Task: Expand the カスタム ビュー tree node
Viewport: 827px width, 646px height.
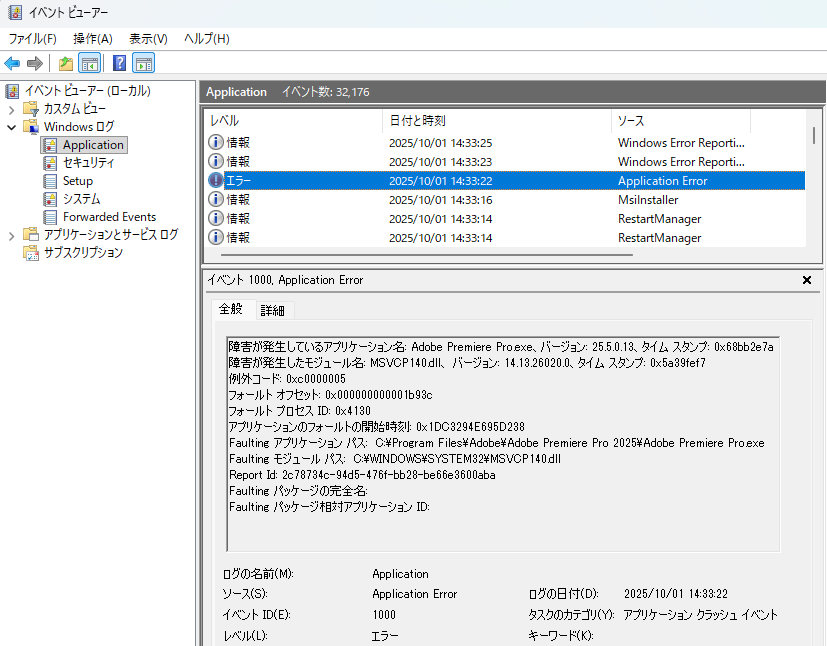Action: 12,109
